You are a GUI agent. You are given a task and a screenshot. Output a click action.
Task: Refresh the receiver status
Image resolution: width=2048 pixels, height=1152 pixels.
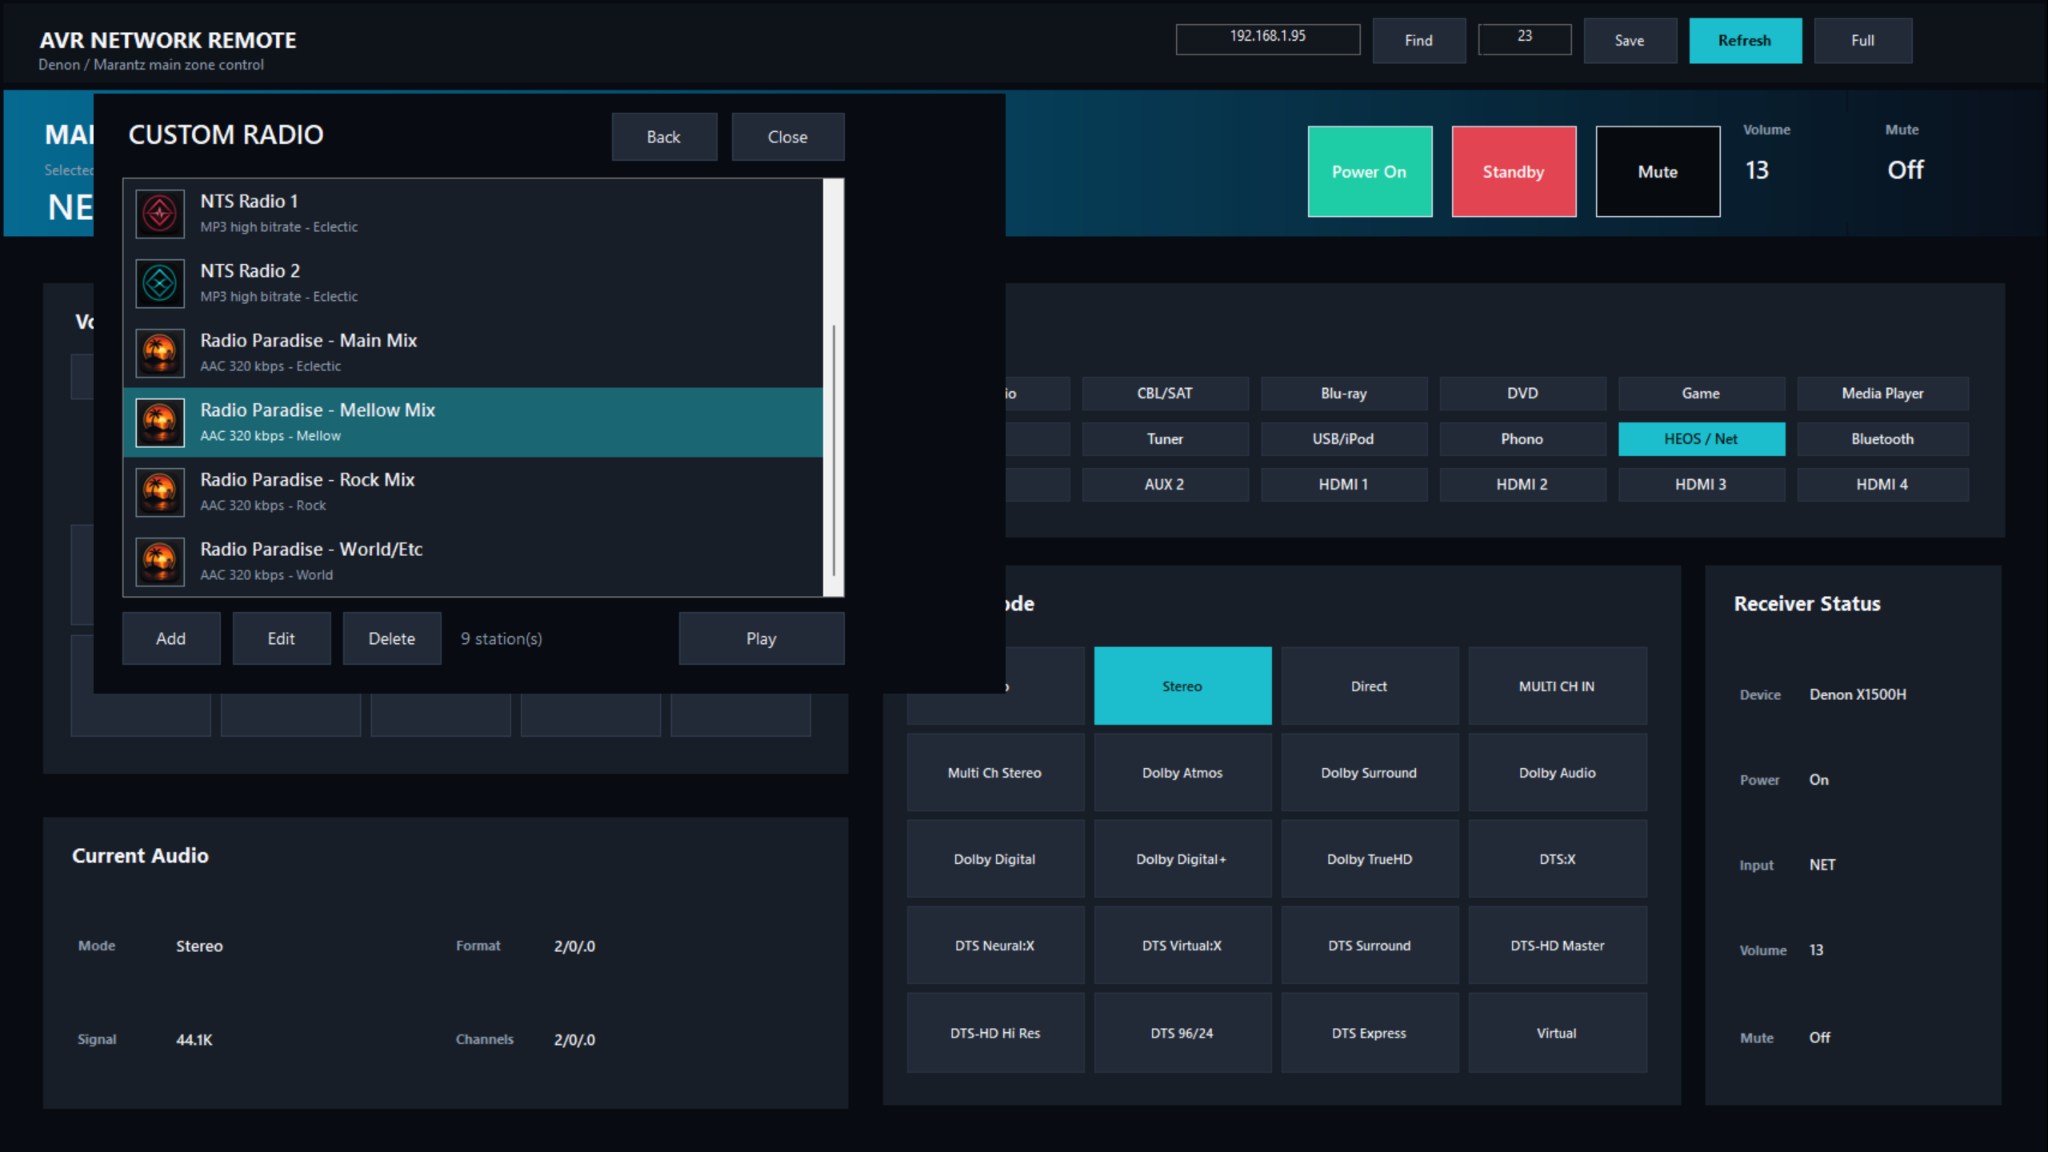(x=1745, y=40)
